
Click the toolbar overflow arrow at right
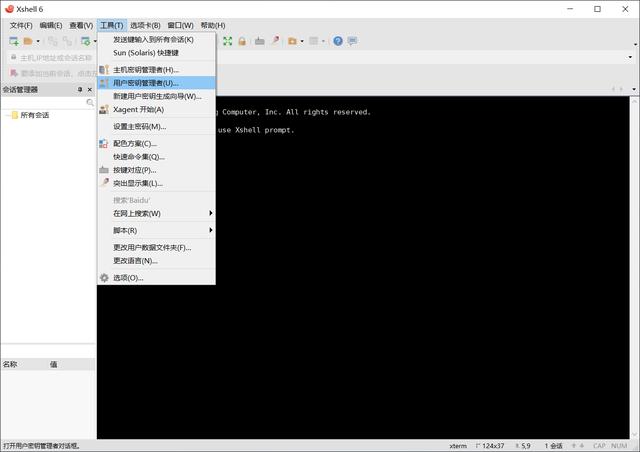coord(635,44)
